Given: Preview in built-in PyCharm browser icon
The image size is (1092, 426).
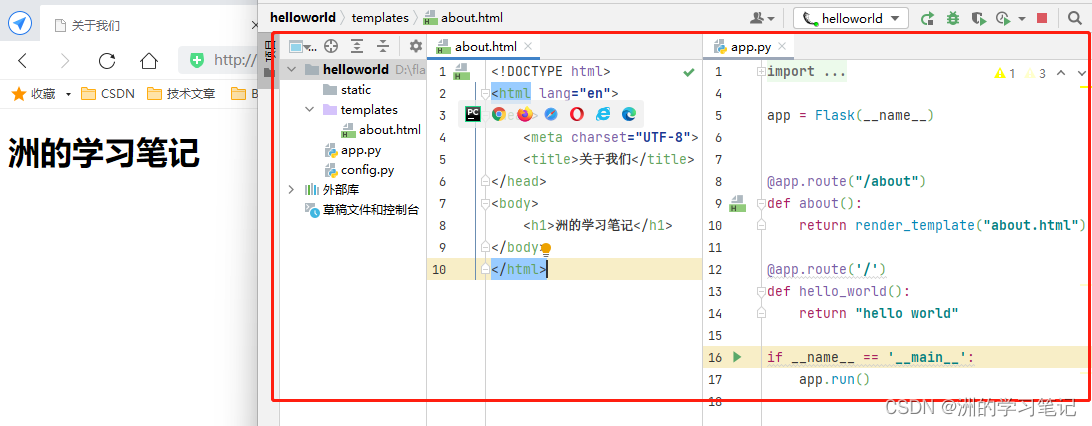Looking at the screenshot, I should (x=473, y=114).
